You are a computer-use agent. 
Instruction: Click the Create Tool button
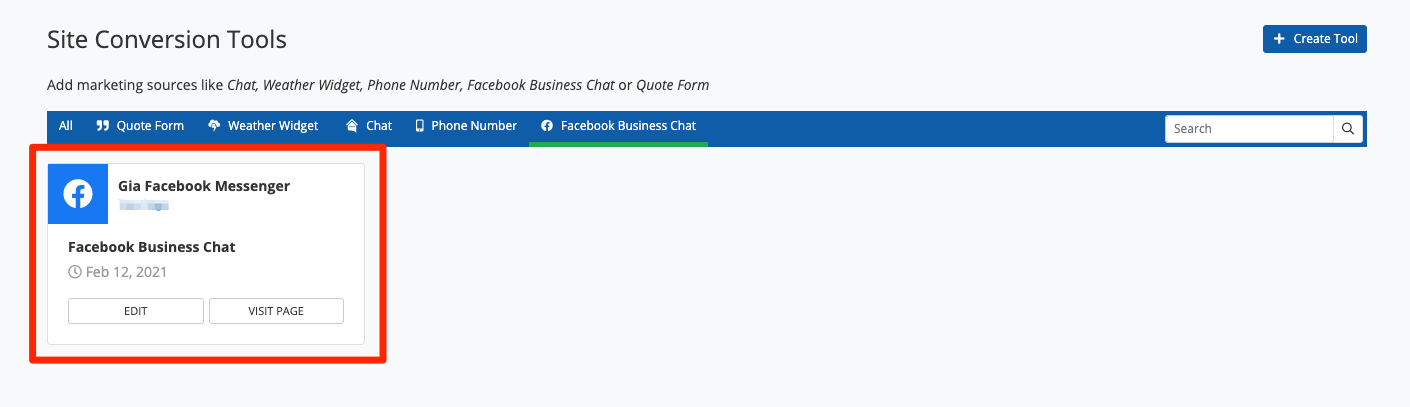click(1314, 39)
